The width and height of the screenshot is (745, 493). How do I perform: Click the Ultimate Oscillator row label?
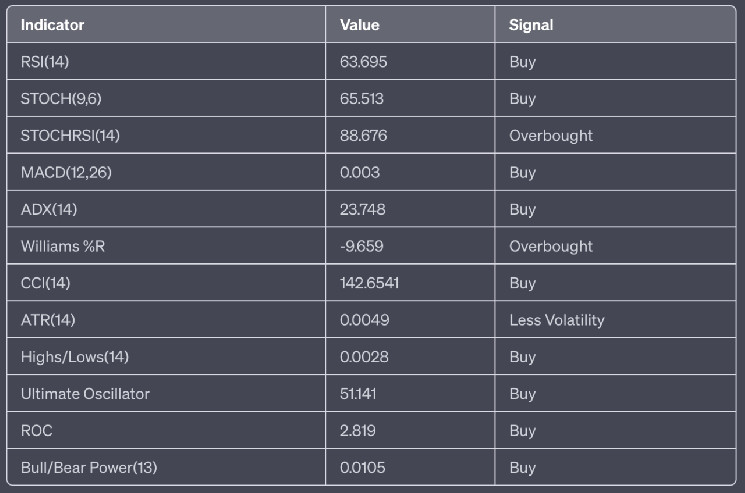tap(85, 394)
